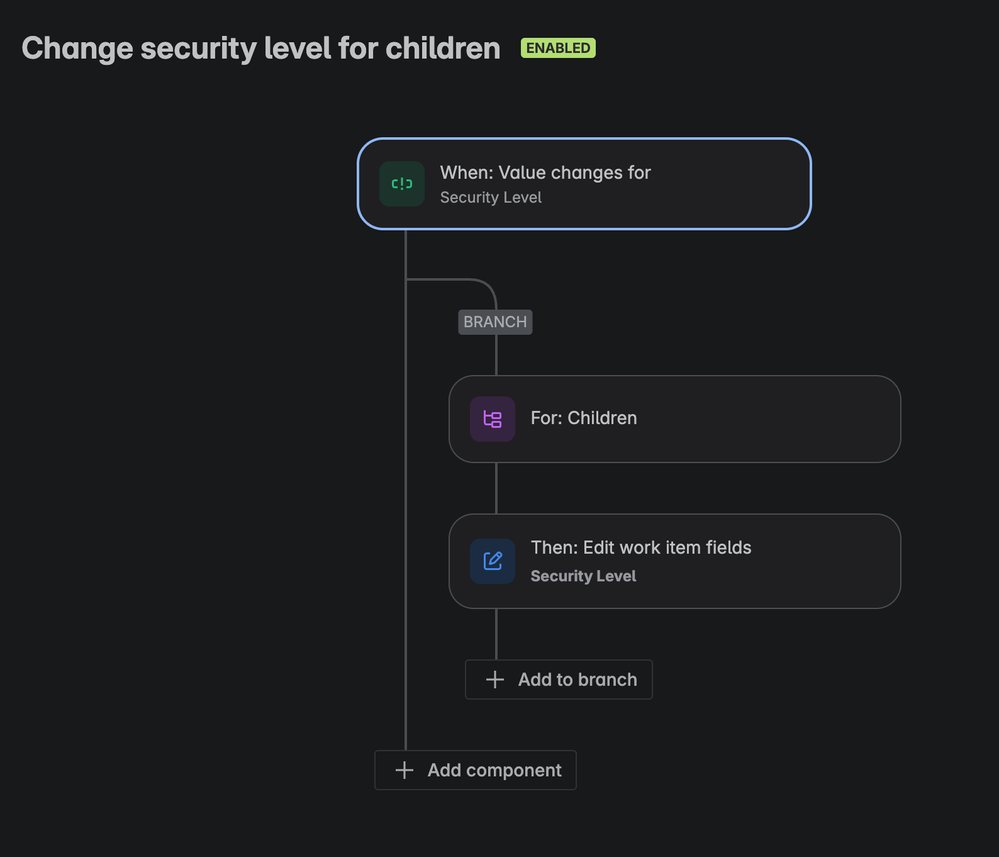Click the blue edit pencil icon
This screenshot has width=999, height=857.
(492, 561)
